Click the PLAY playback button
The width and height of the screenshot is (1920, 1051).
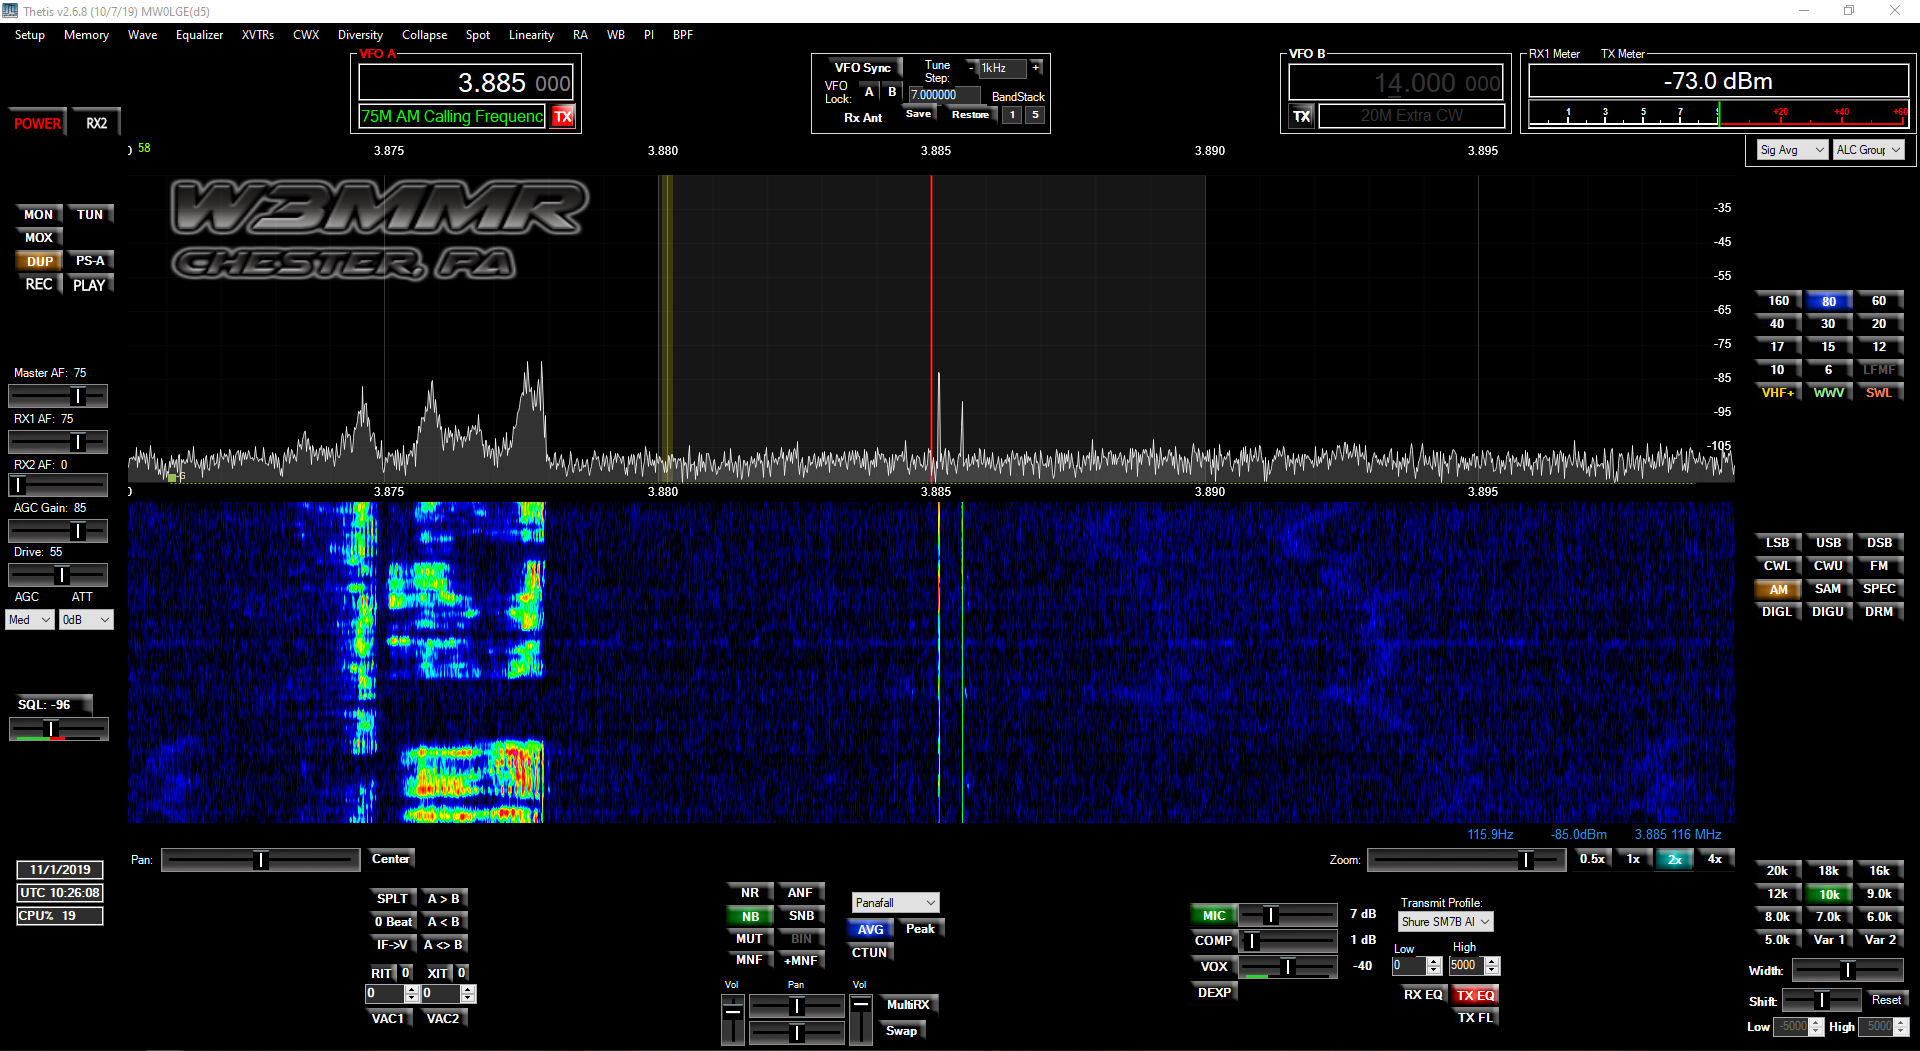pos(89,285)
